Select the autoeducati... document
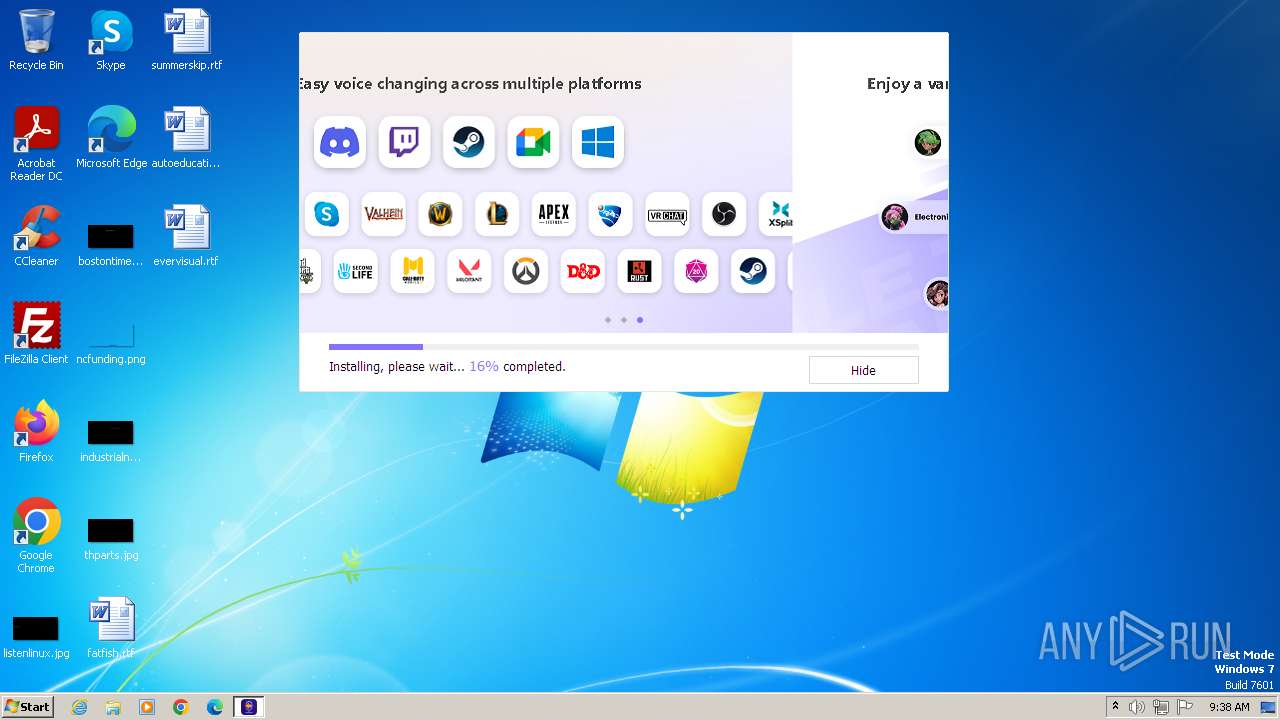The image size is (1280, 720). [x=187, y=138]
